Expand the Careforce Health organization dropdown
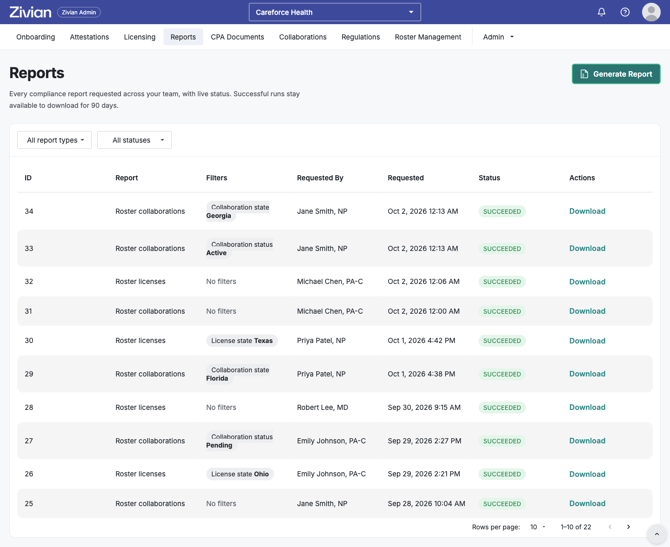This screenshot has width=670, height=547. 335,12
